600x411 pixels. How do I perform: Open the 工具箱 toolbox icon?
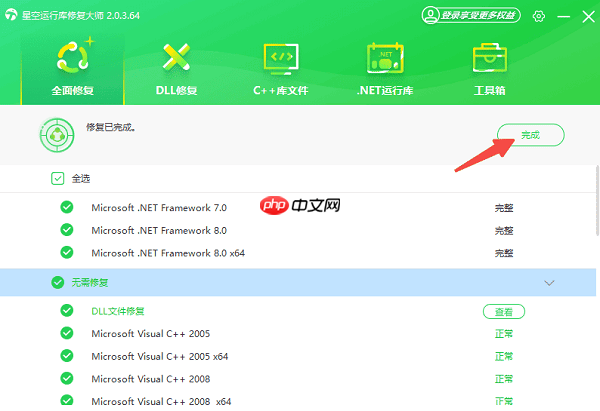tap(489, 57)
